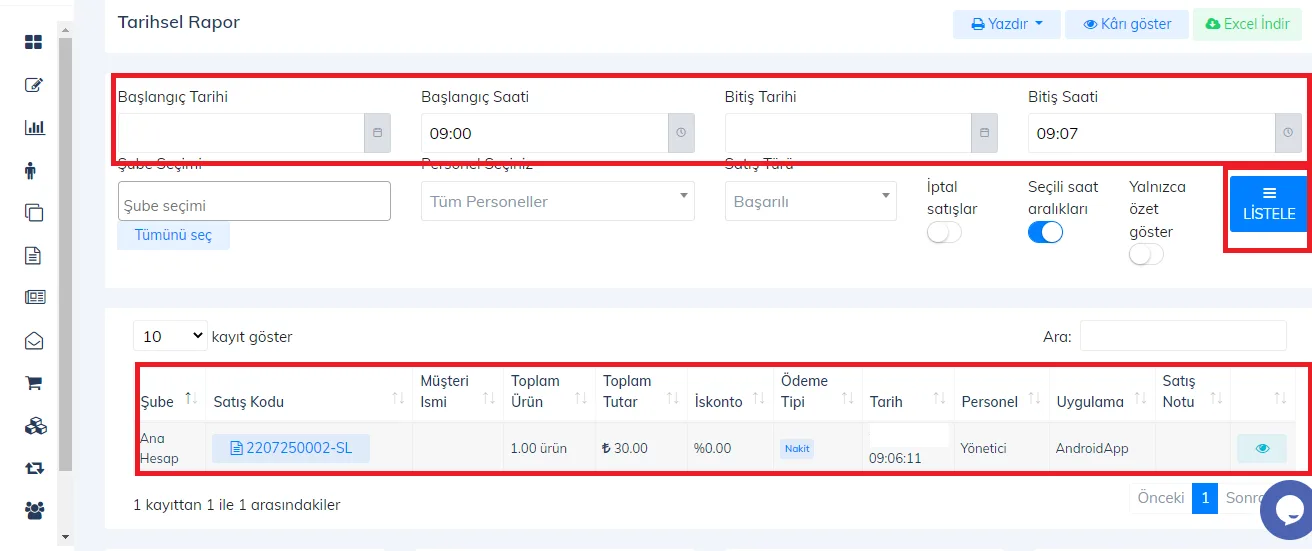
Task: Click the envelope mail sidebar icon
Action: 34,340
